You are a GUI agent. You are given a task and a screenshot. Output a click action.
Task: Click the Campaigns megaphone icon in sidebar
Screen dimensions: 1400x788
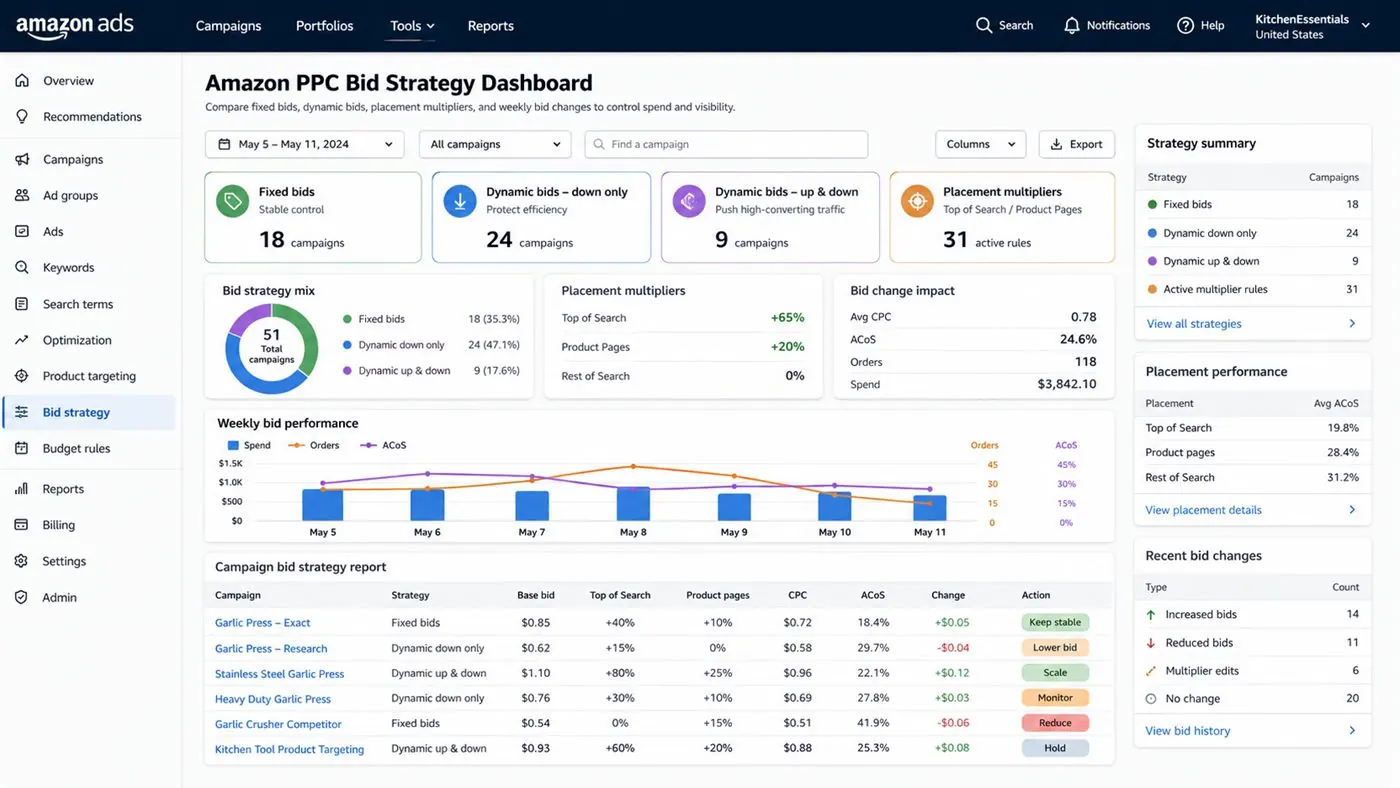coord(22,159)
